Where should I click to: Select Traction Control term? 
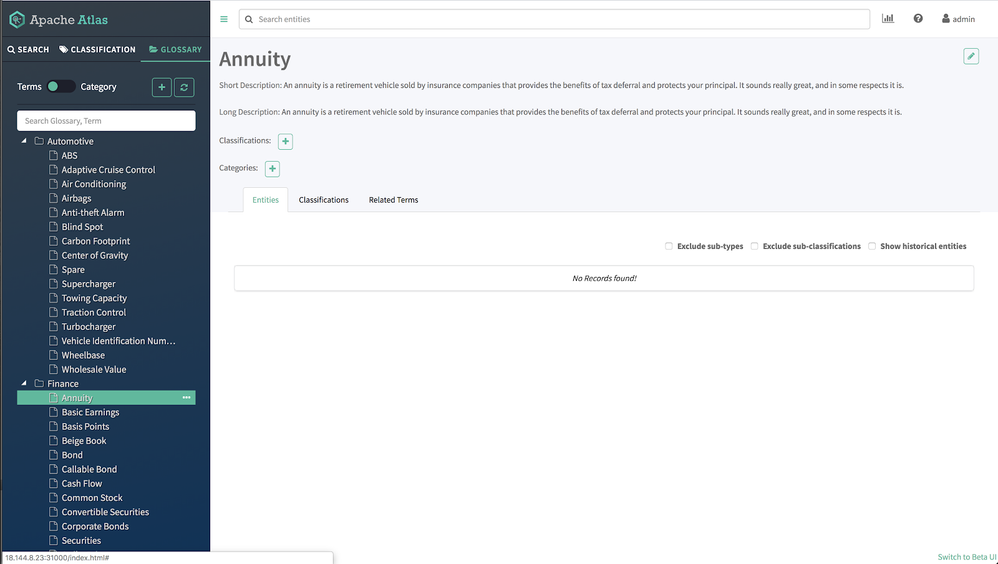click(x=94, y=312)
